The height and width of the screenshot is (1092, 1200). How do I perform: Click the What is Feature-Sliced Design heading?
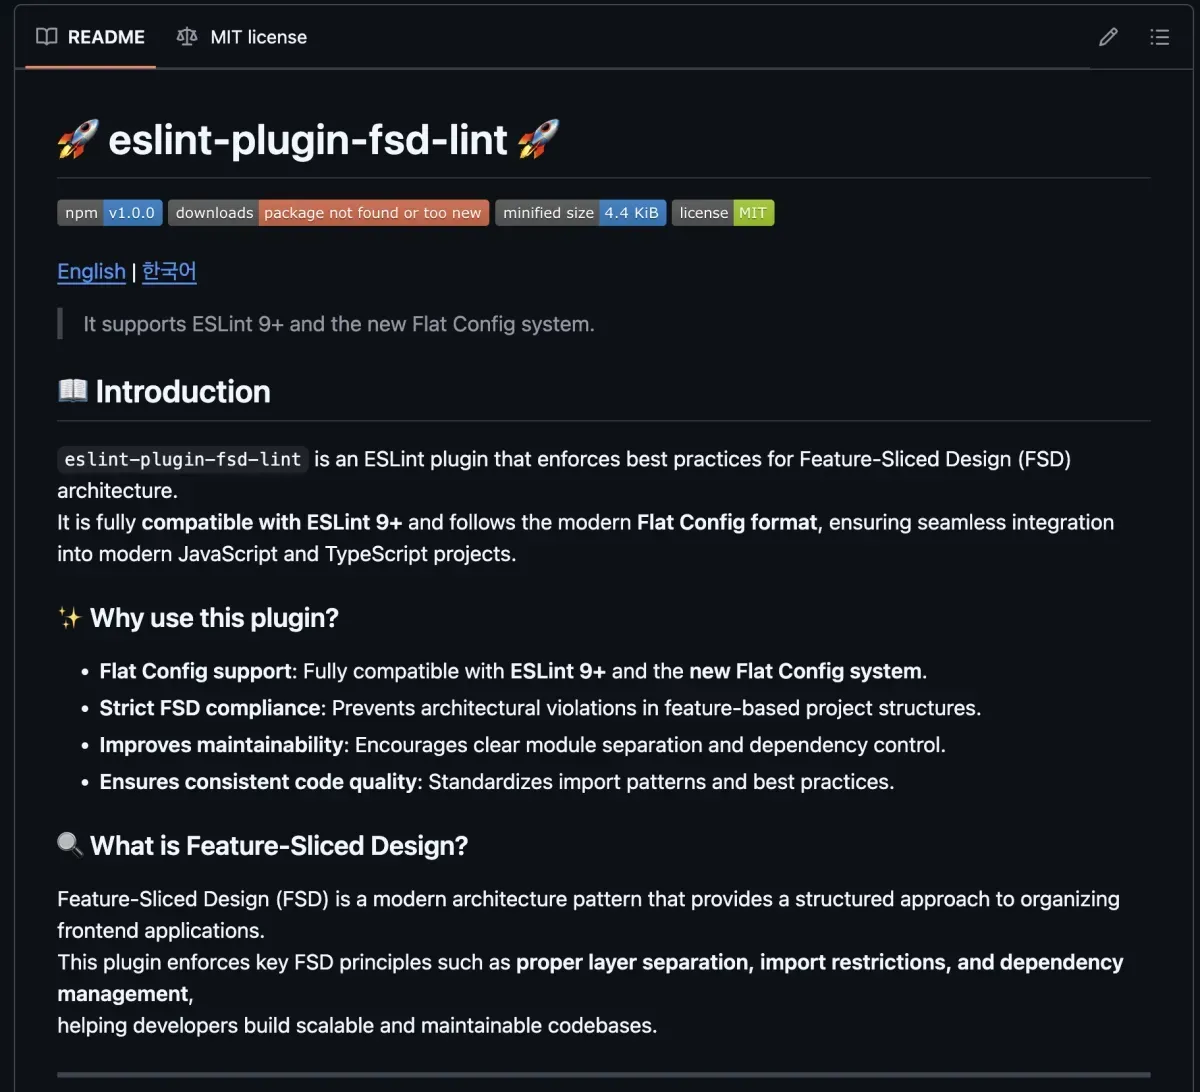(x=279, y=845)
